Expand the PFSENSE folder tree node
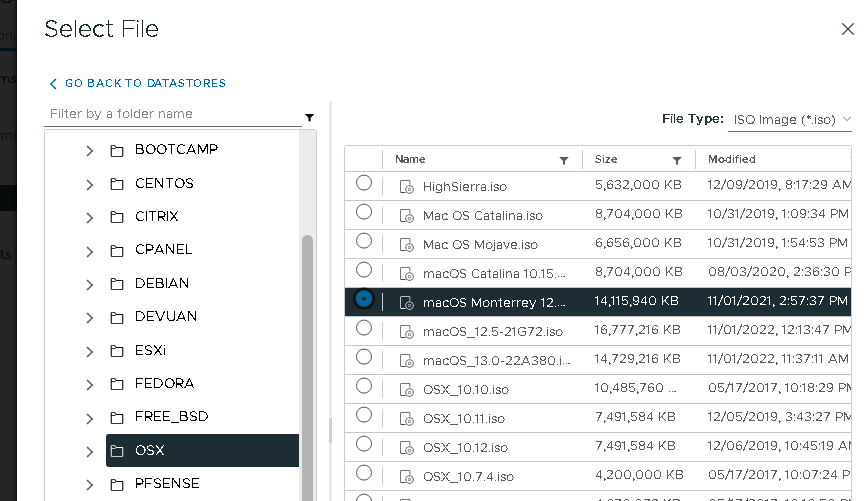 (x=90, y=485)
